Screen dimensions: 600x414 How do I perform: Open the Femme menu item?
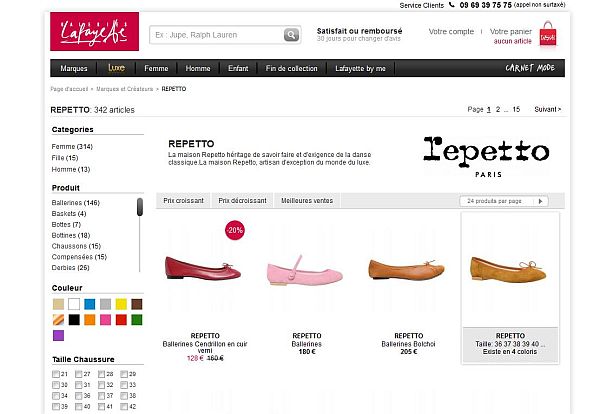point(156,68)
